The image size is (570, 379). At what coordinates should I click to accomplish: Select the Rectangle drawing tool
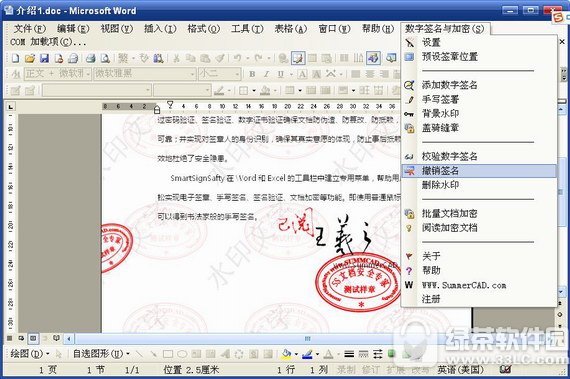click(168, 354)
